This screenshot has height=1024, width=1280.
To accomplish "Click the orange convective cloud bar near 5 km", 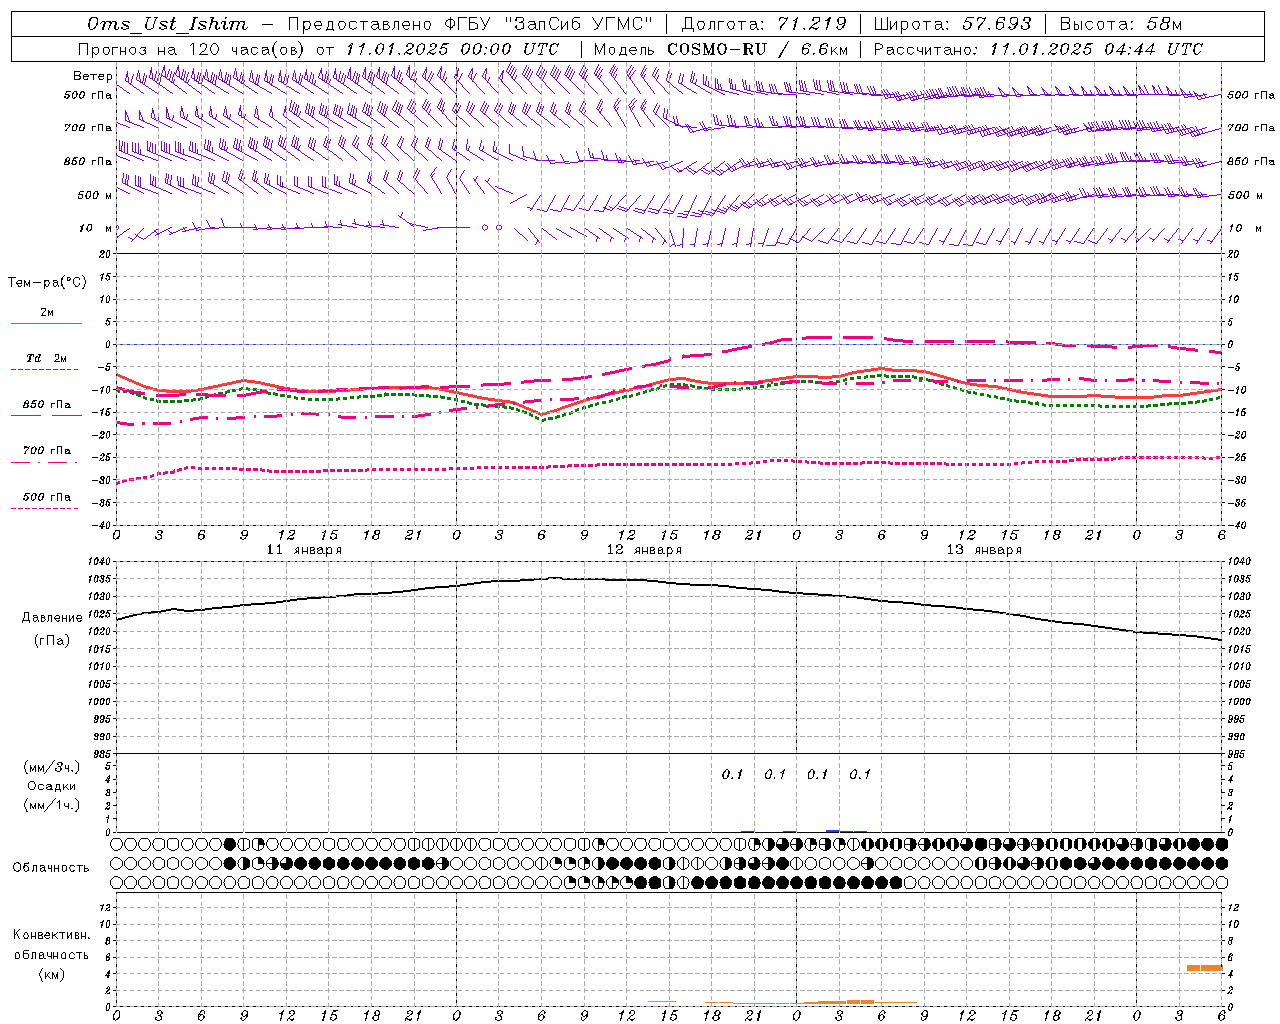I will click(1205, 968).
